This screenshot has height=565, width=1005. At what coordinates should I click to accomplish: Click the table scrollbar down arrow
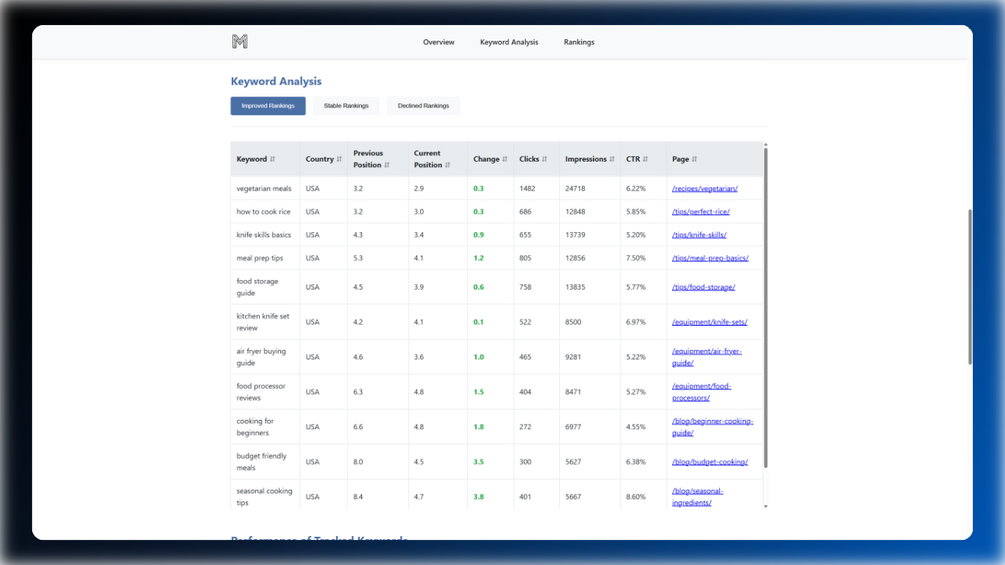click(765, 507)
